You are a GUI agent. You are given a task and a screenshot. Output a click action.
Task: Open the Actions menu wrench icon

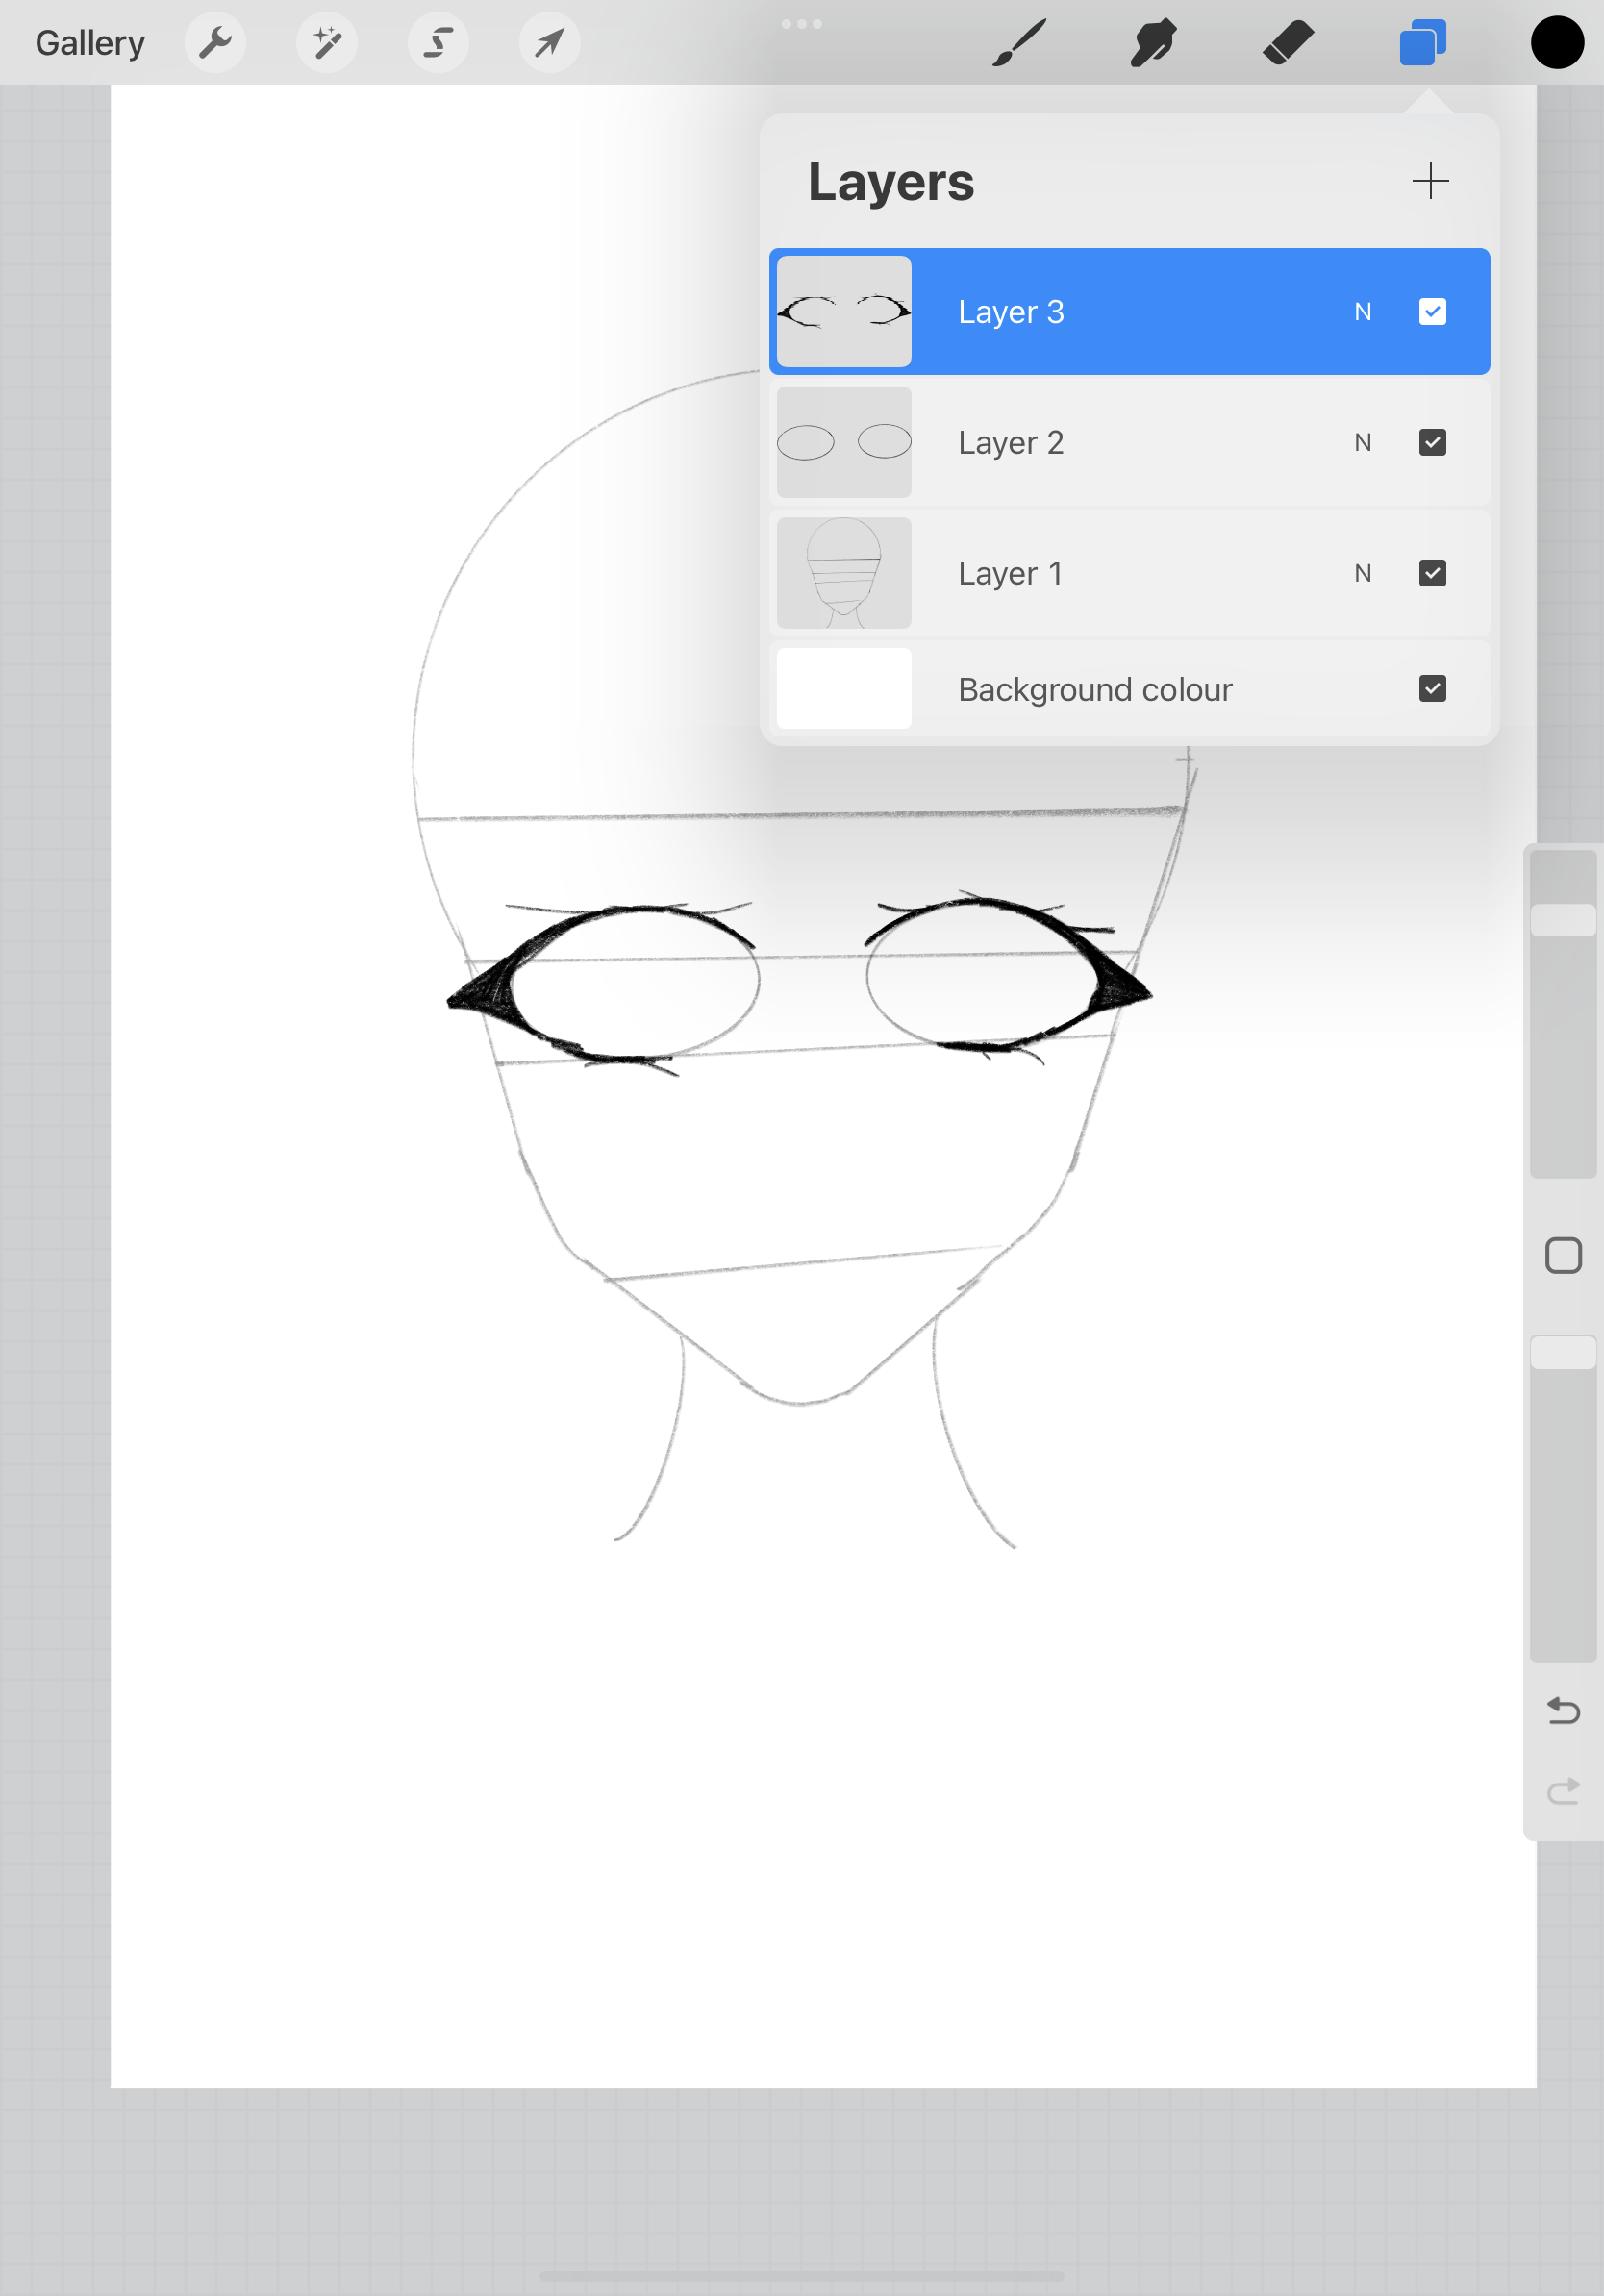[215, 42]
